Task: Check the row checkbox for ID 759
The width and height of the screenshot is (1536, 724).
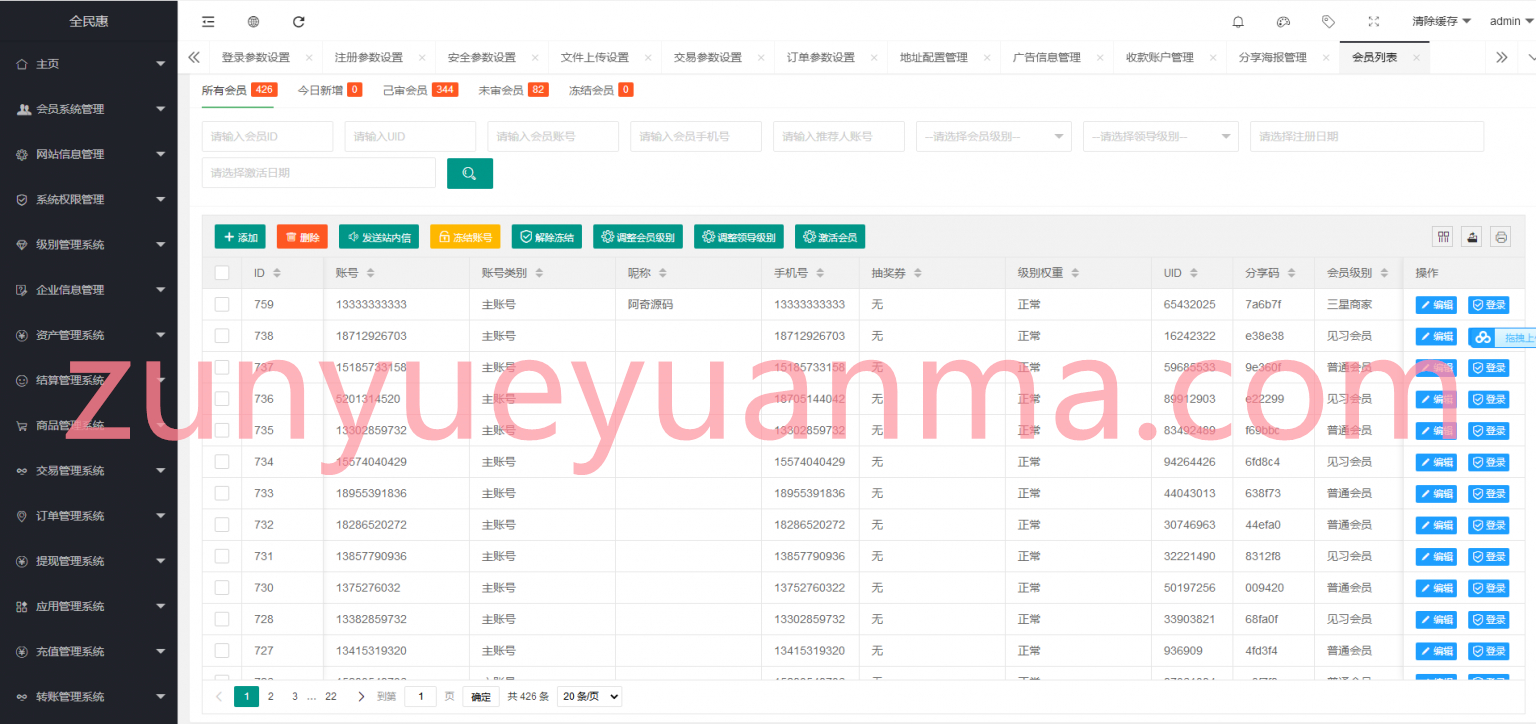Action: click(222, 304)
